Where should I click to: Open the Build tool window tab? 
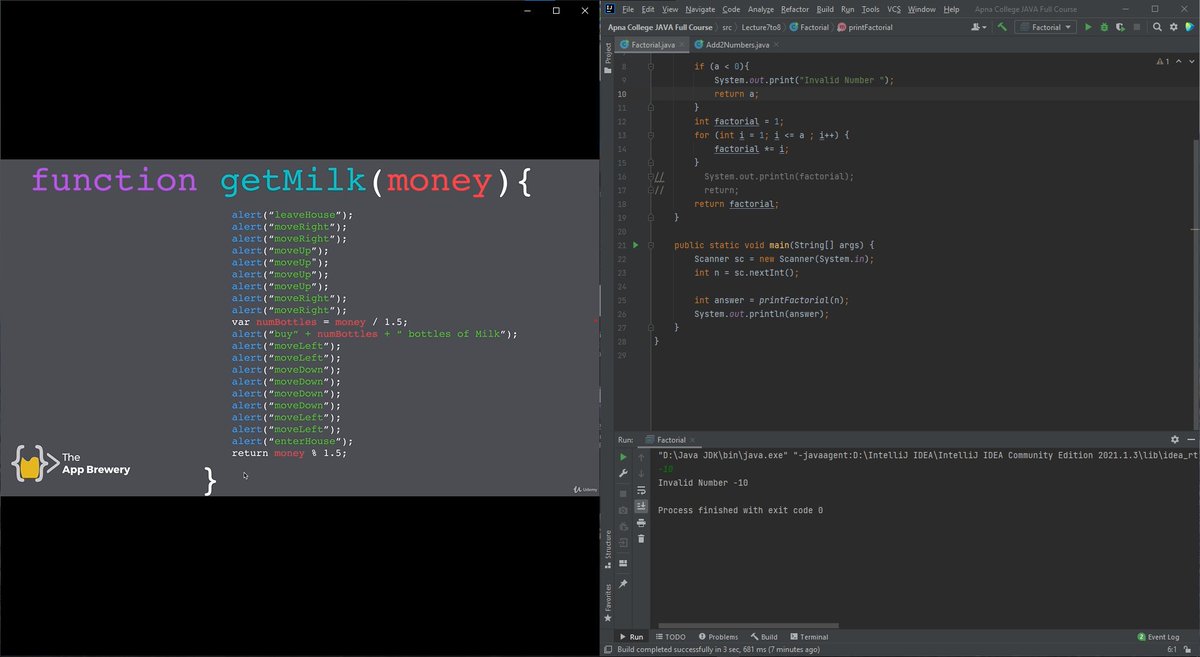click(x=763, y=637)
